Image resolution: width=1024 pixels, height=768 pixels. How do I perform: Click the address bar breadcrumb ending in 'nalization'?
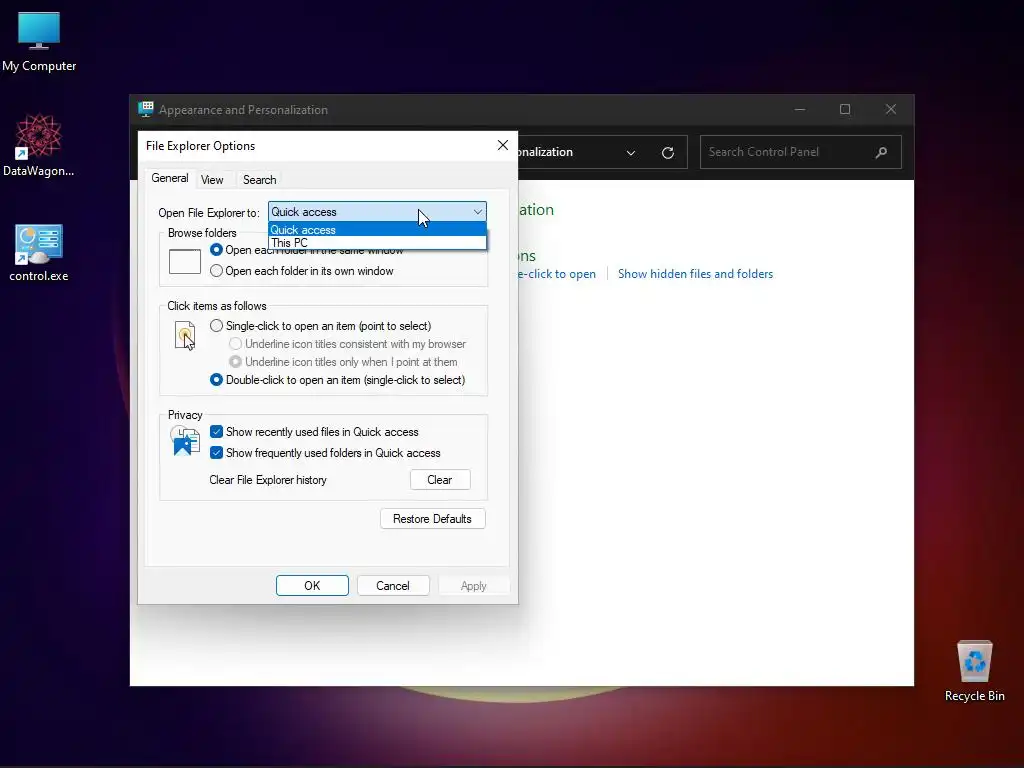click(546, 152)
